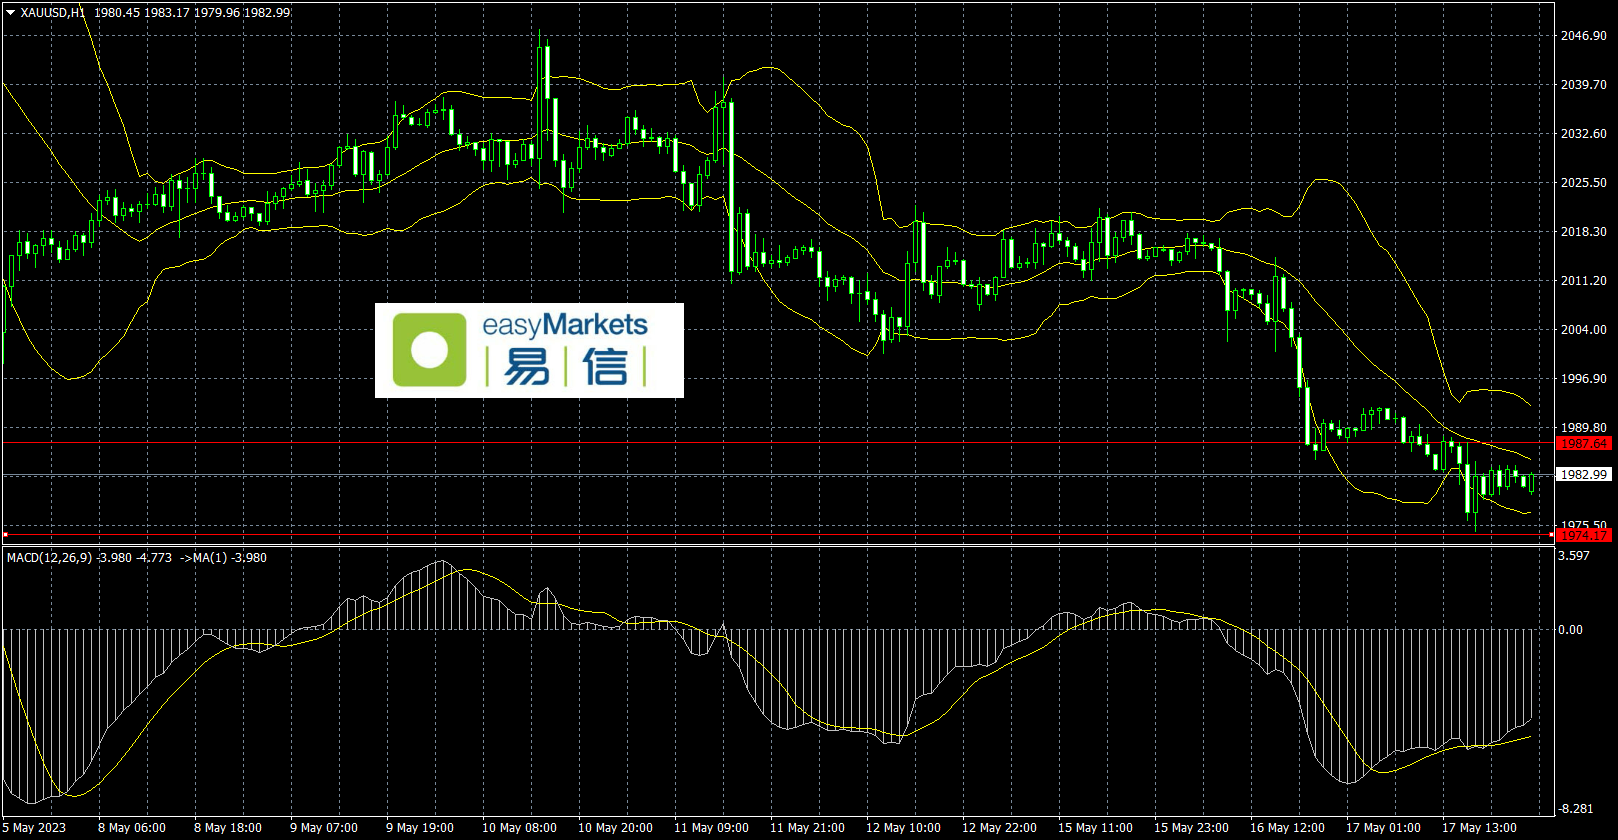
Task: Click the 17 May 01:00 time label
Action: click(1384, 828)
